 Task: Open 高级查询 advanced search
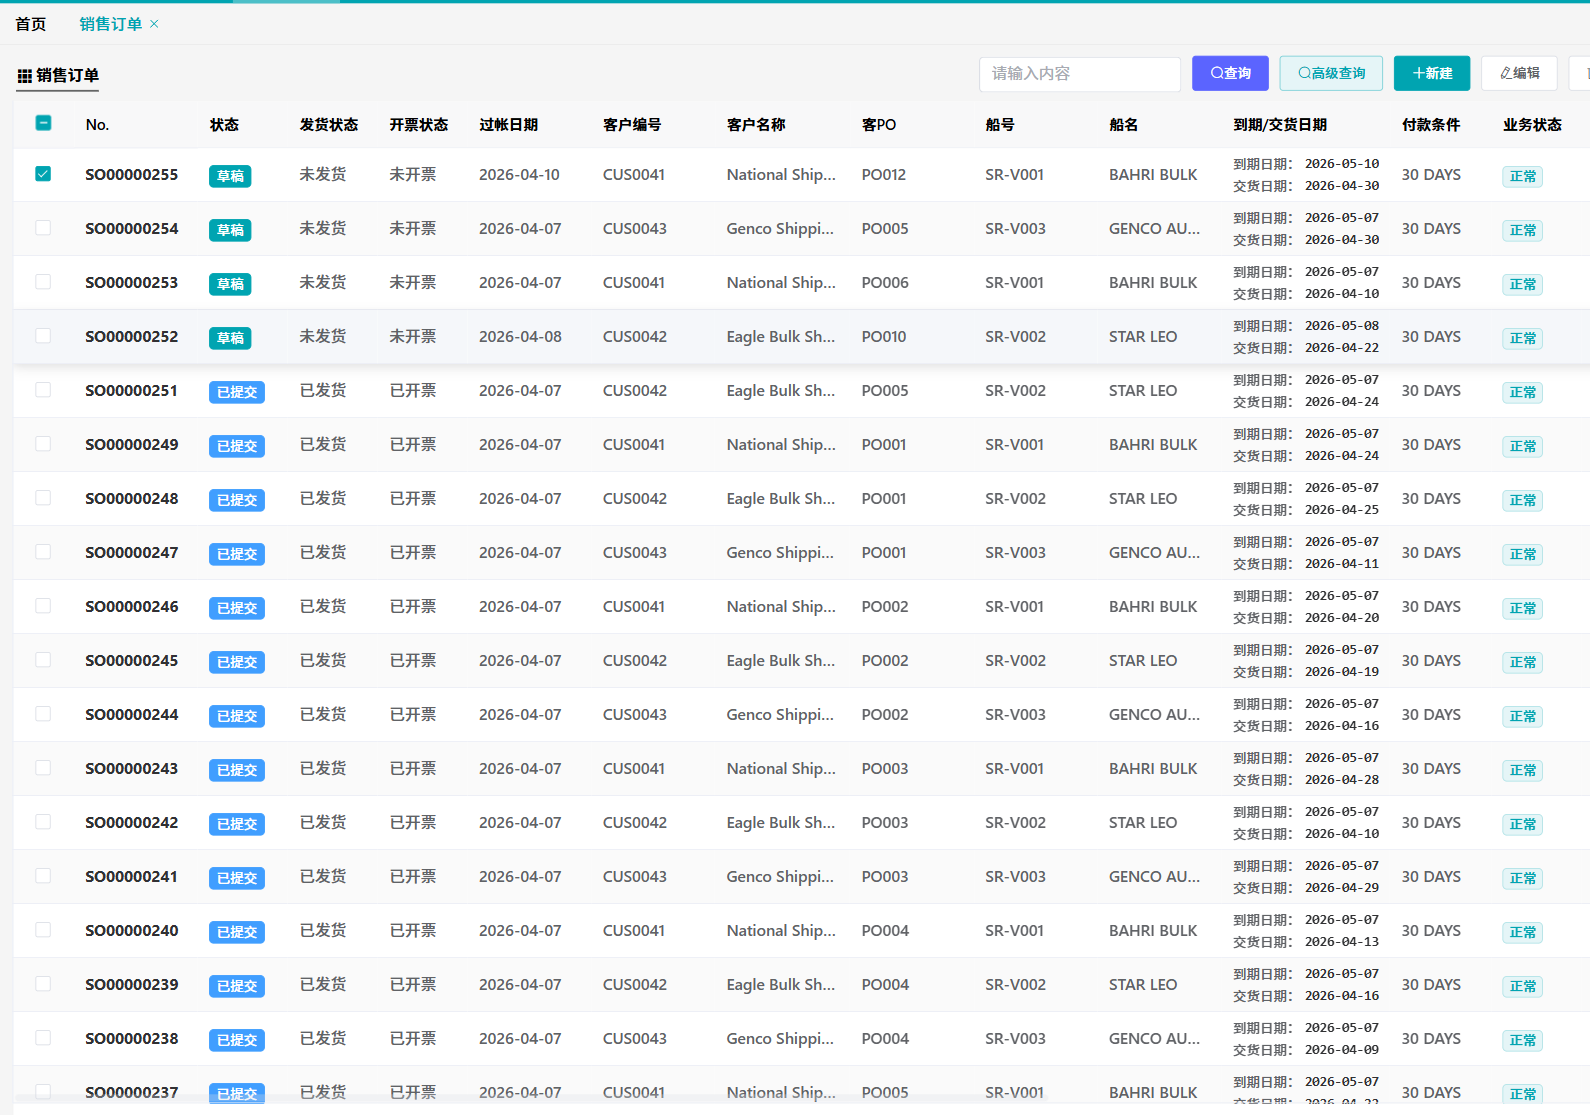pyautogui.click(x=1331, y=73)
